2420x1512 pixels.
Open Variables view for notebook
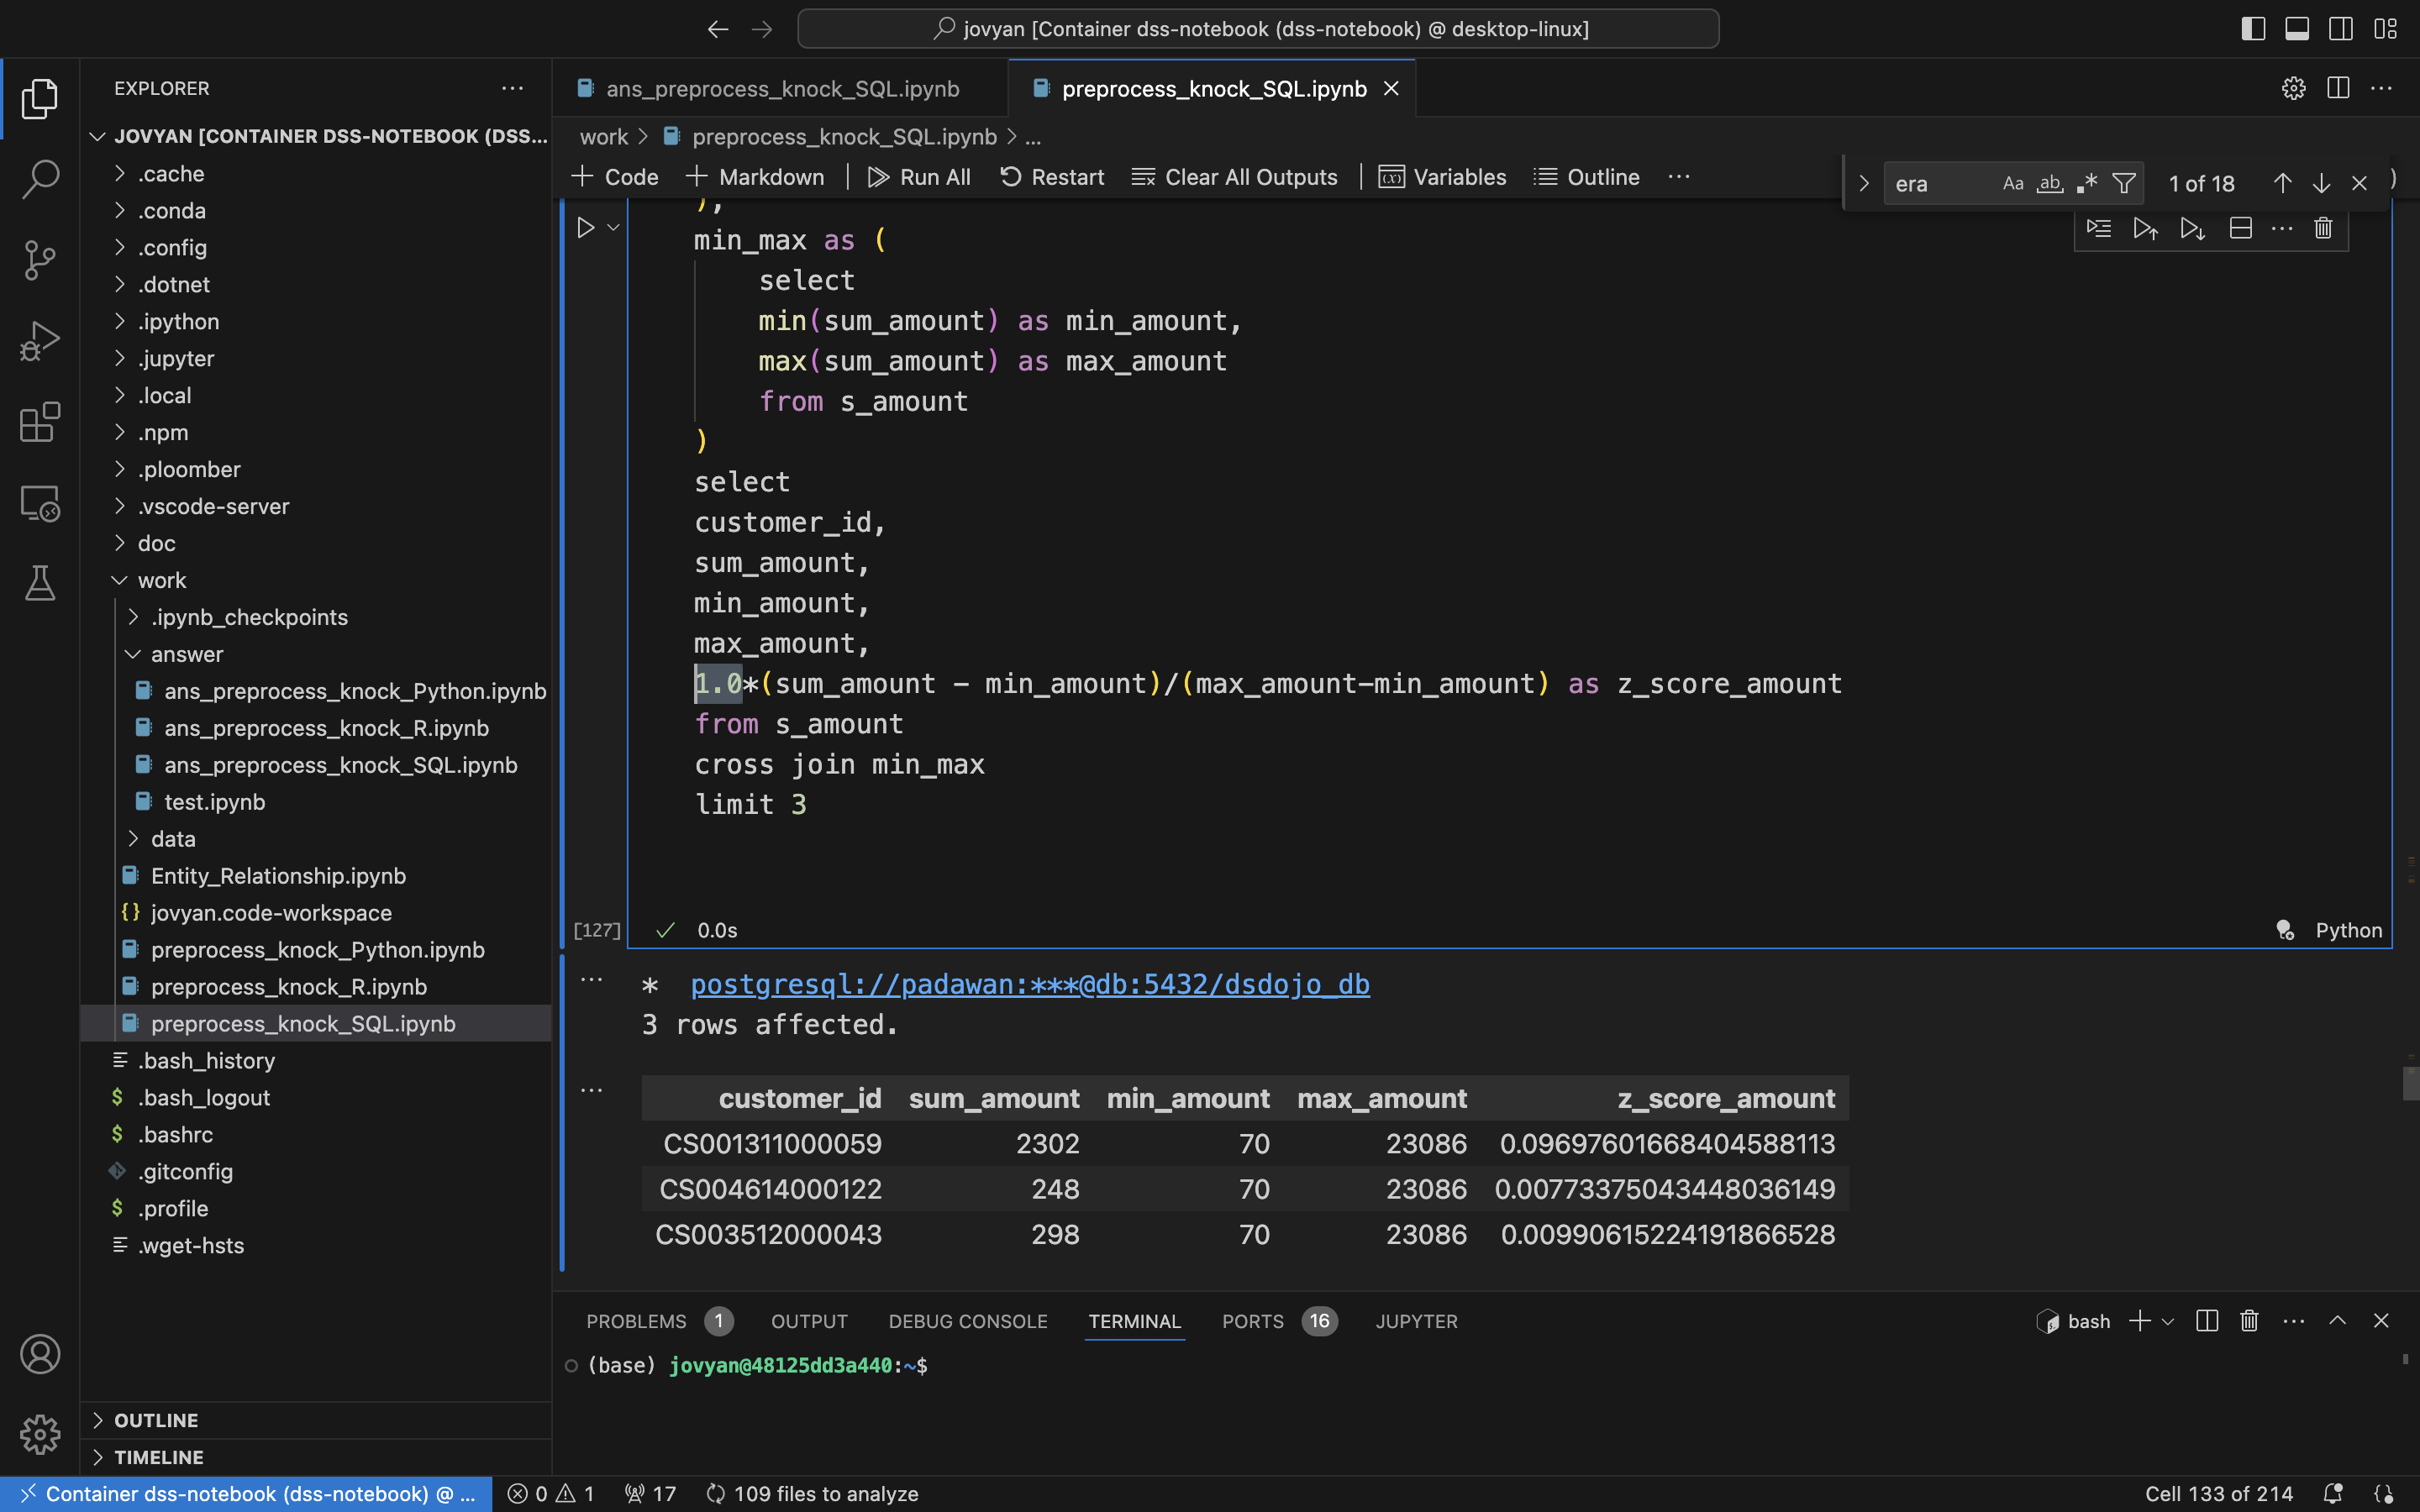click(x=1442, y=177)
